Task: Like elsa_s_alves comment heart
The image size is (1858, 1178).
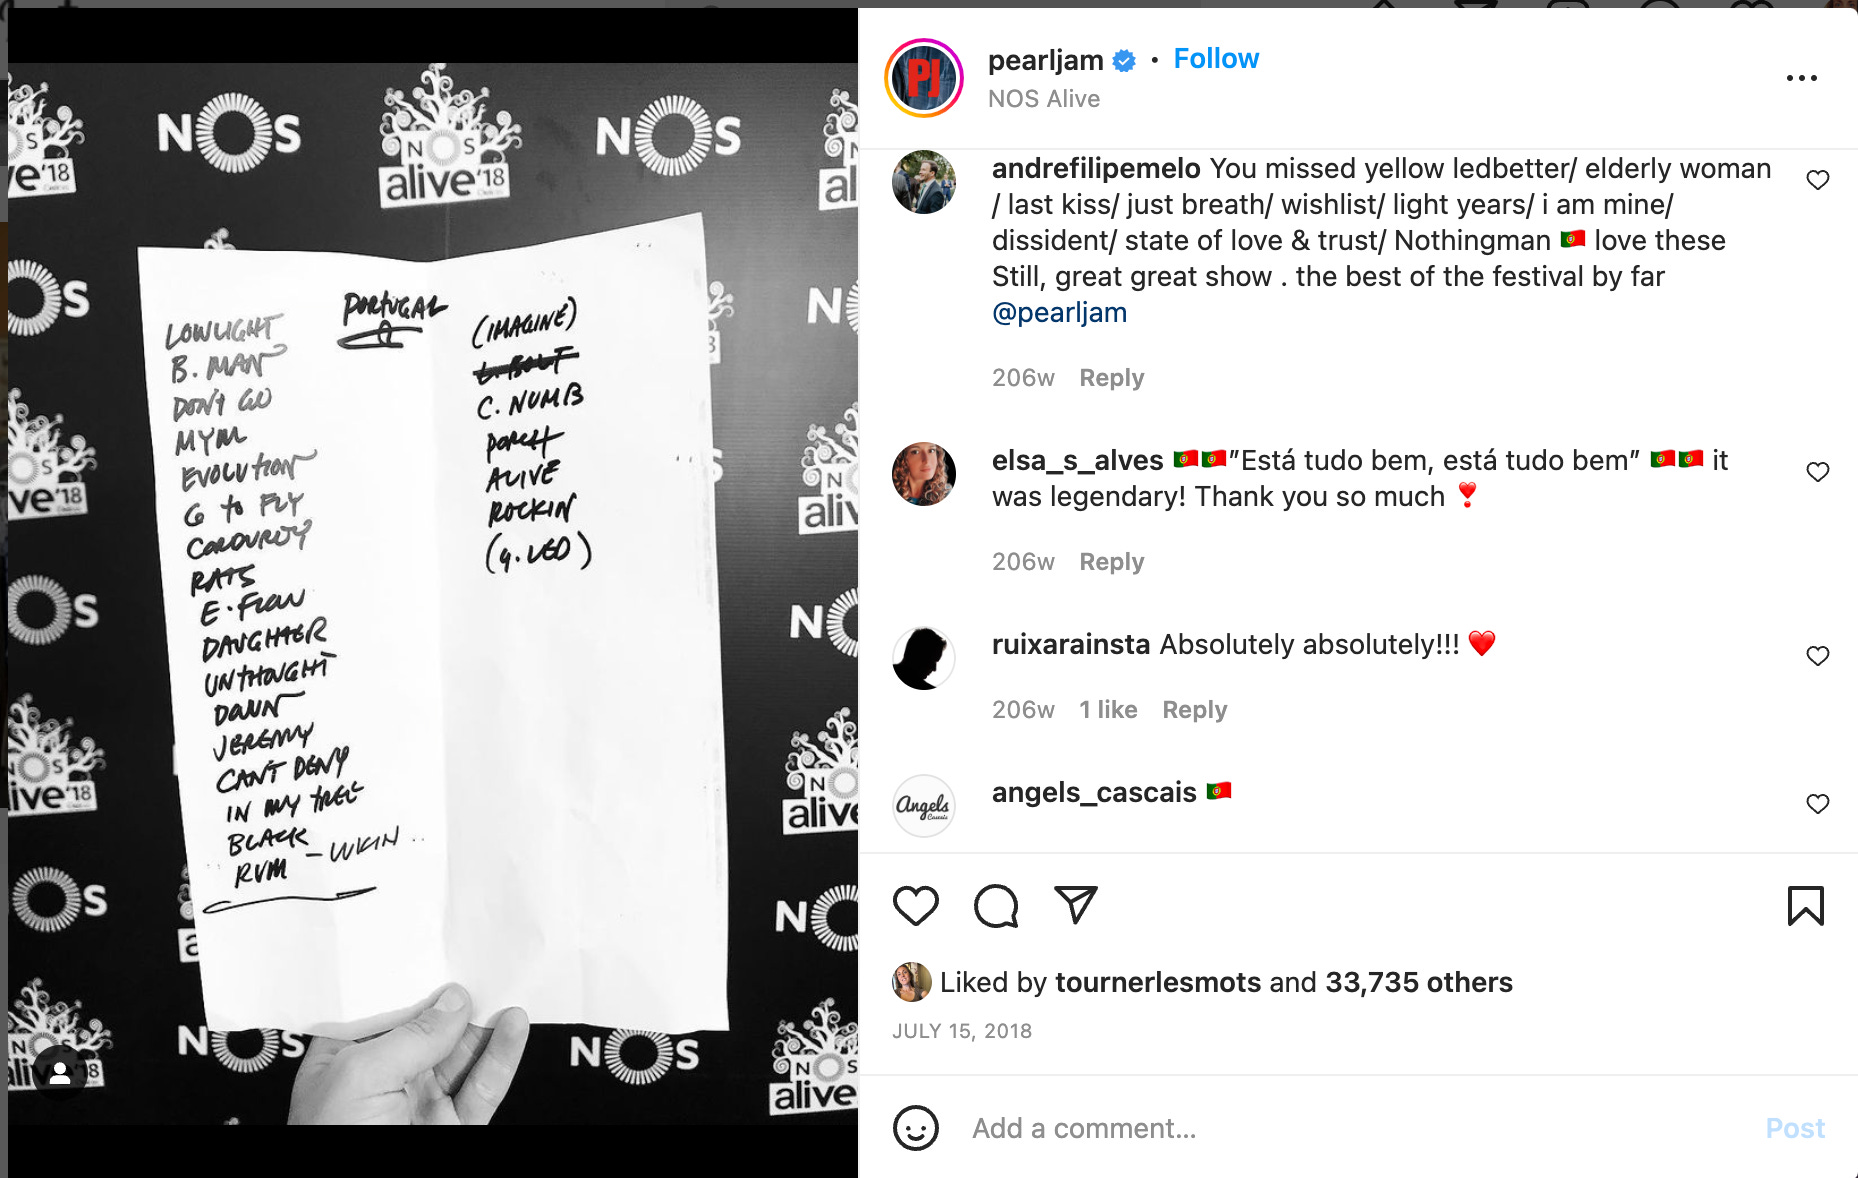Action: 1817,472
